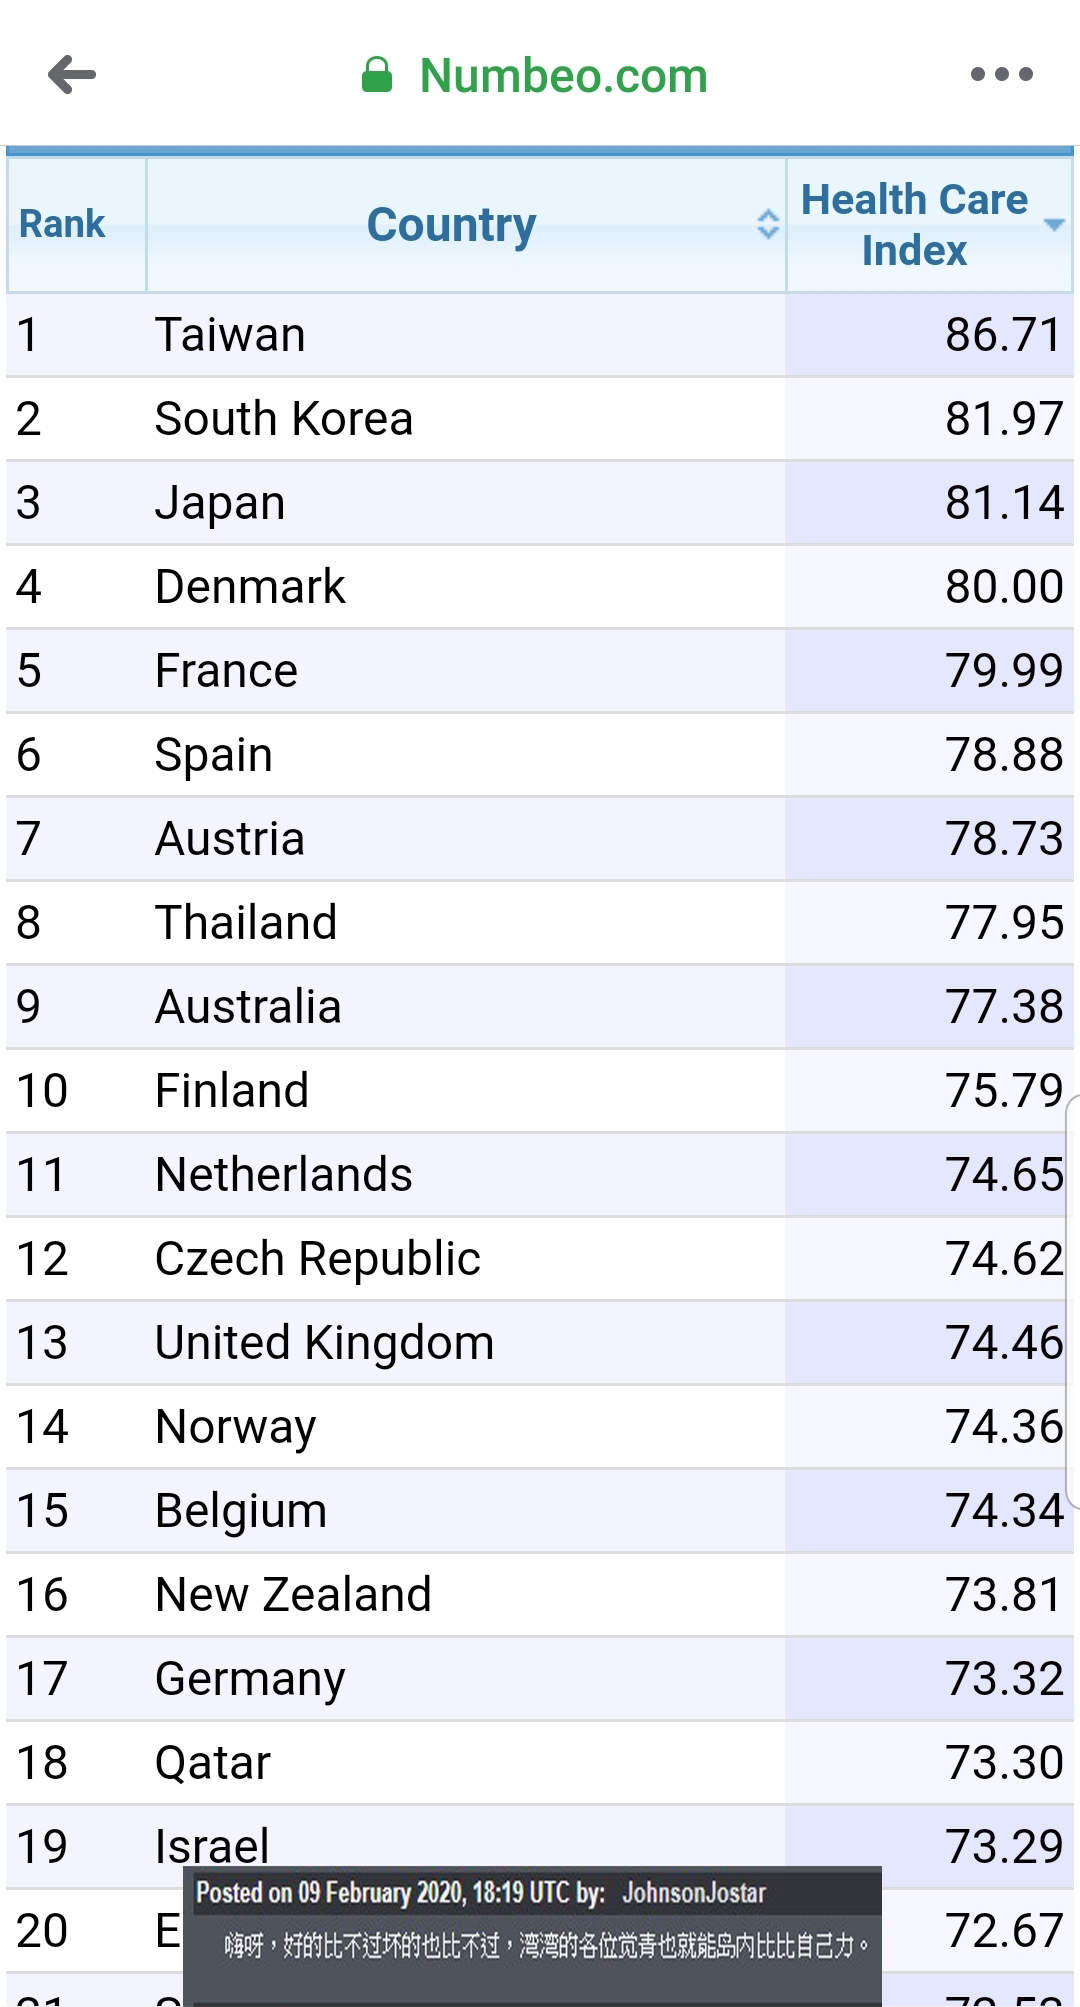This screenshot has width=1080, height=2007.
Task: Tap the back arrow icon
Action: (x=72, y=75)
